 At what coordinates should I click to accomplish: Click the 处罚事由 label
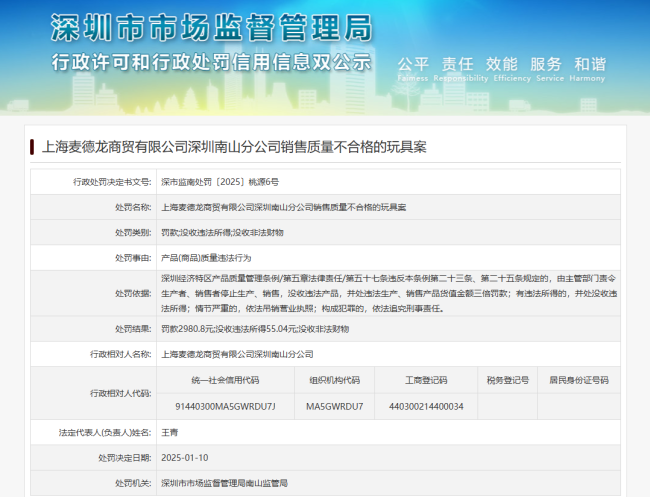click(133, 258)
